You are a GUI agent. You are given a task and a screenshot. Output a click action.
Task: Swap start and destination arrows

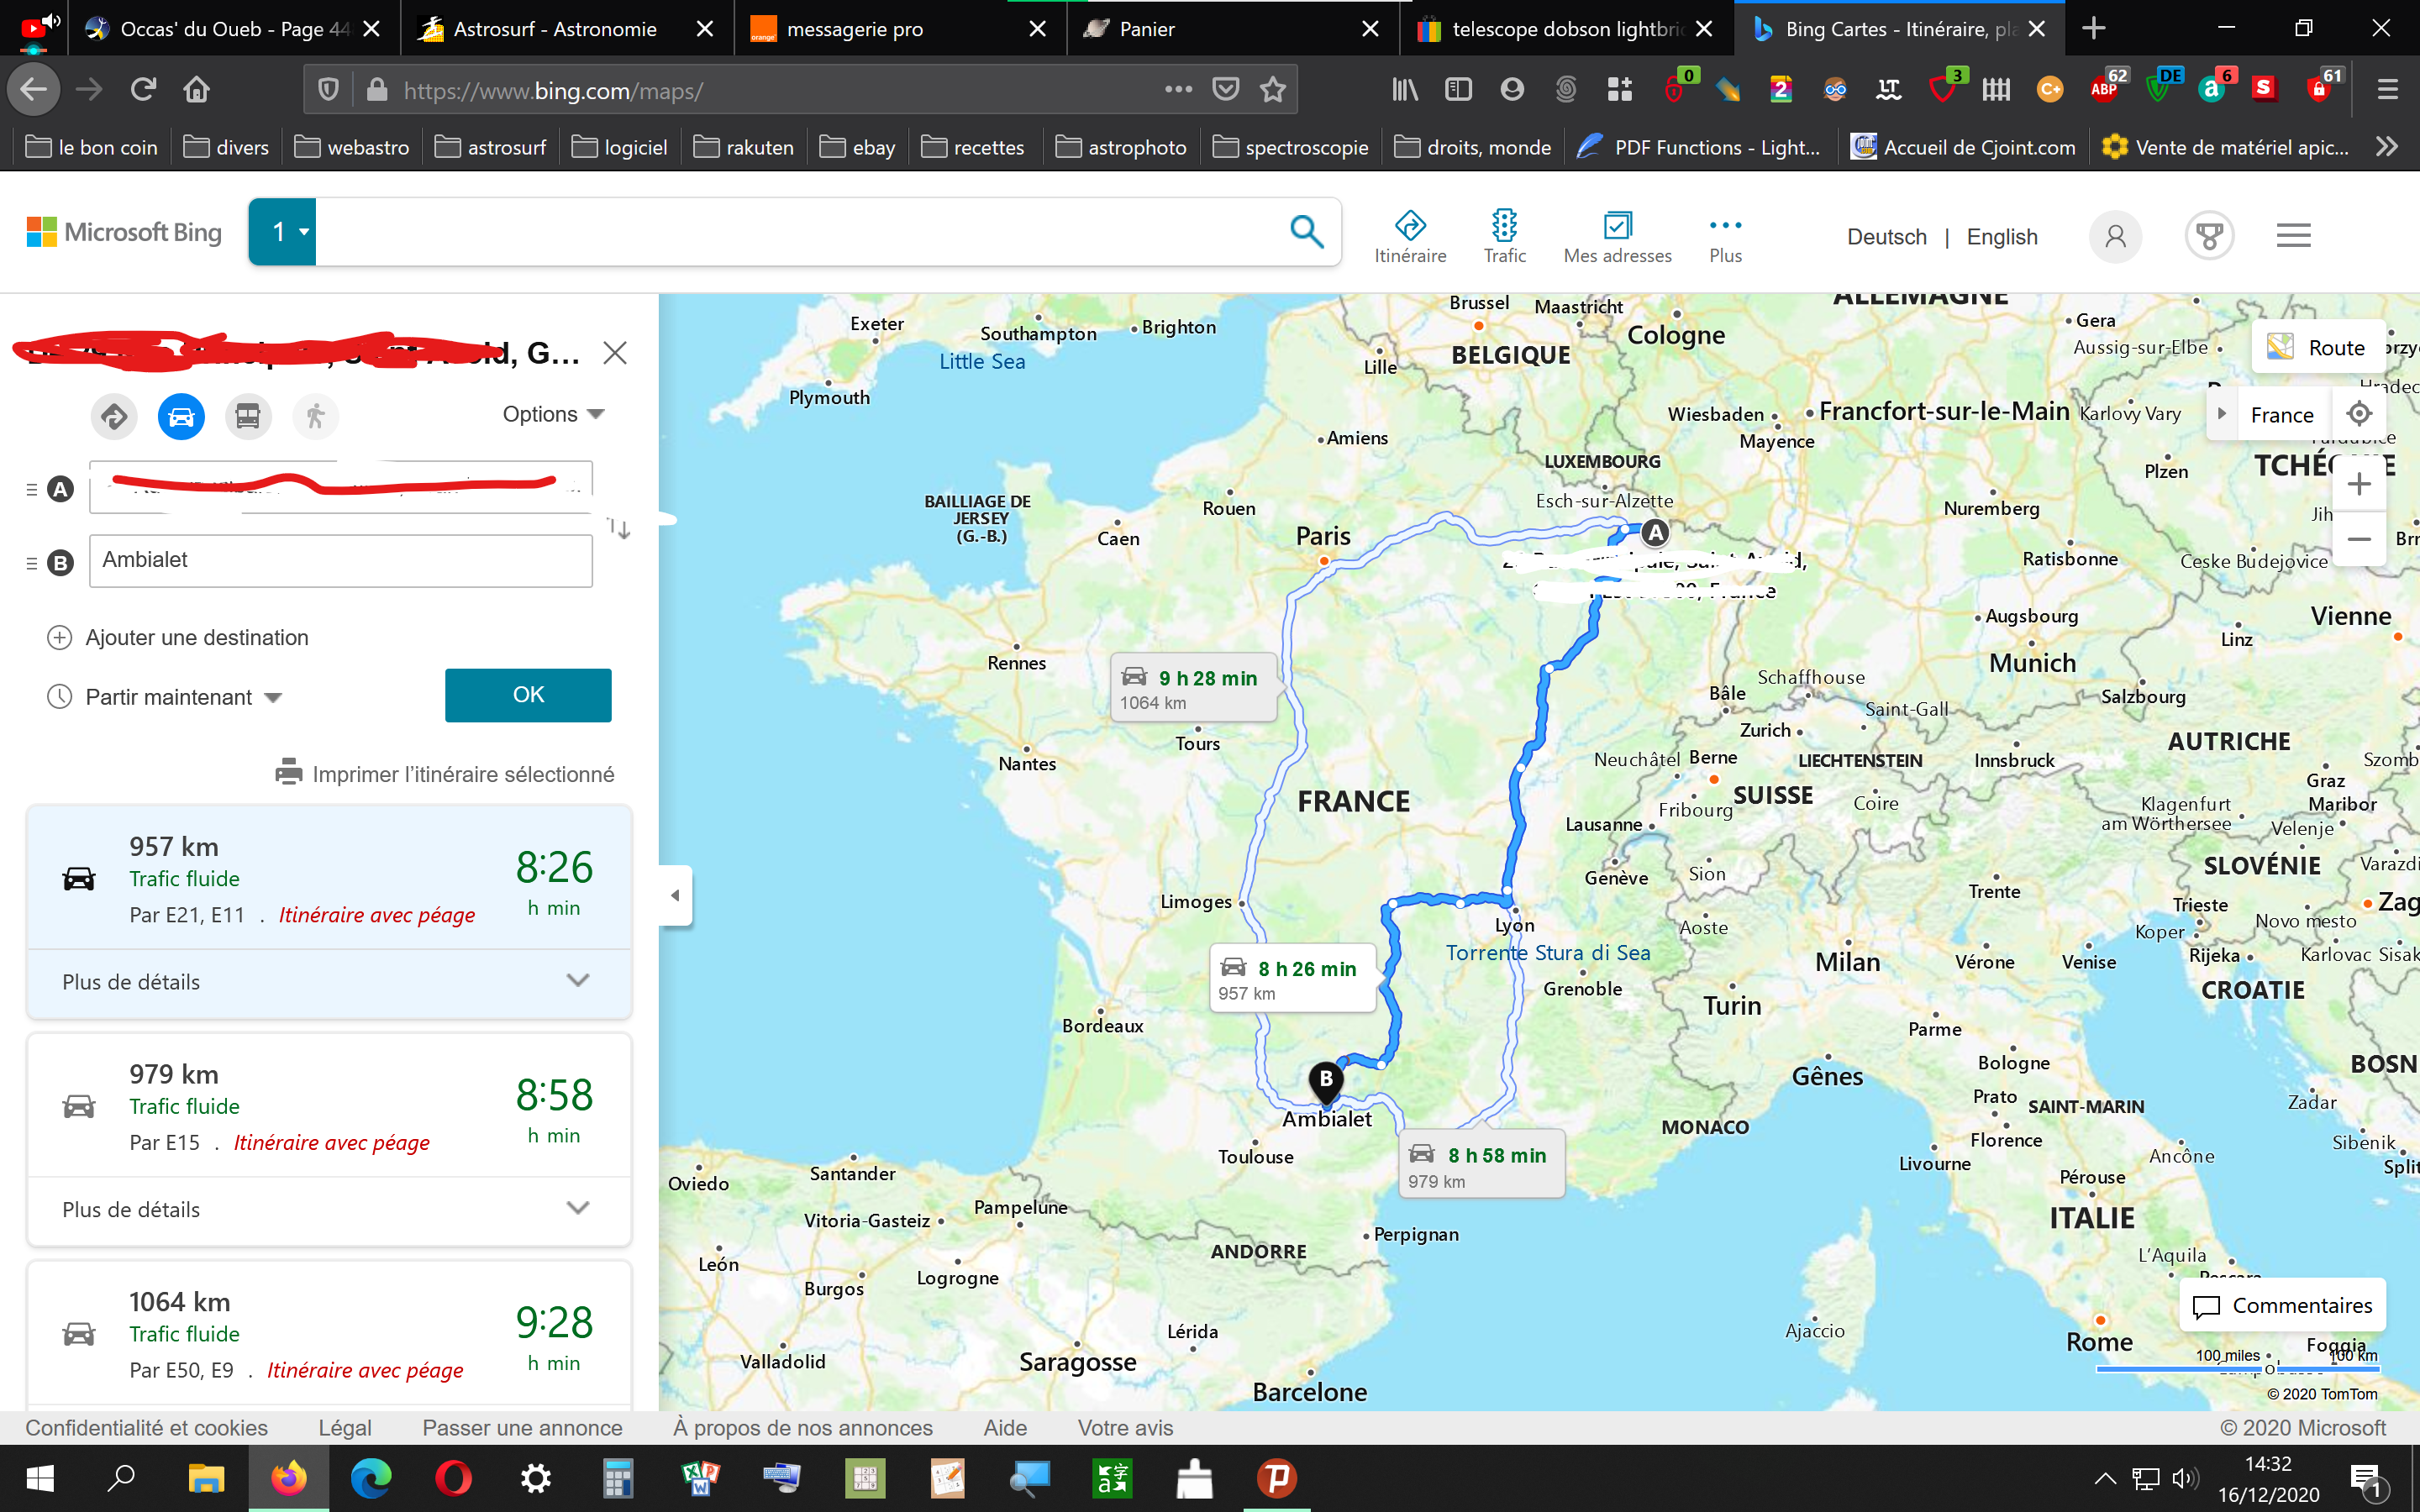619,528
